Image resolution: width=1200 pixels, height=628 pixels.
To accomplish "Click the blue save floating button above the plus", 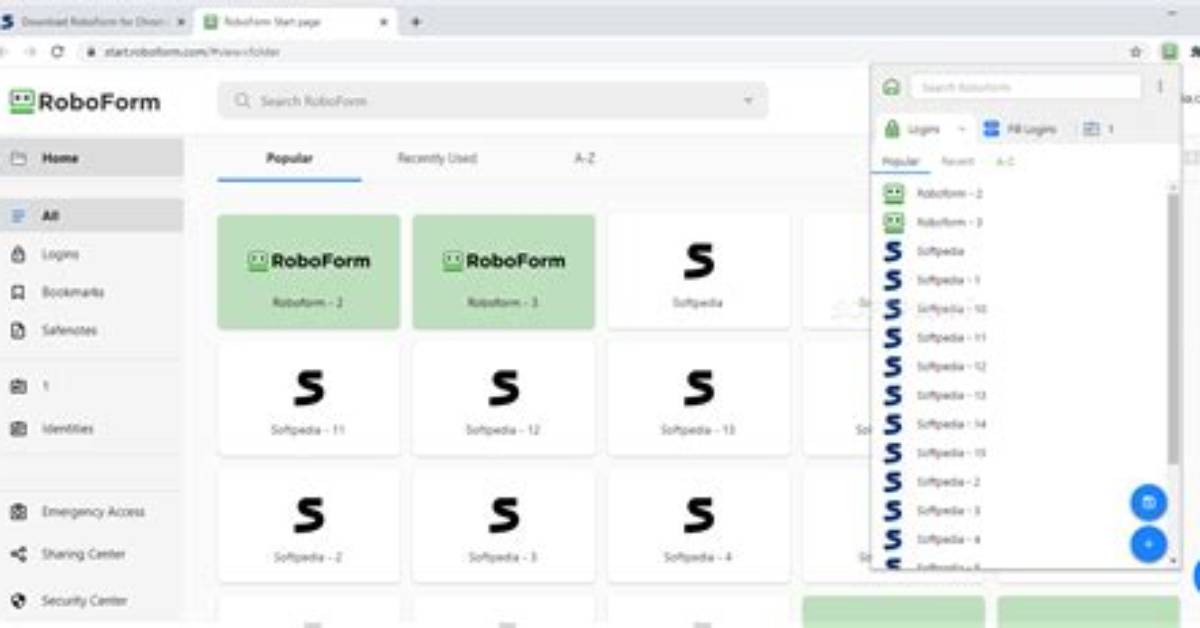I will (x=1148, y=502).
